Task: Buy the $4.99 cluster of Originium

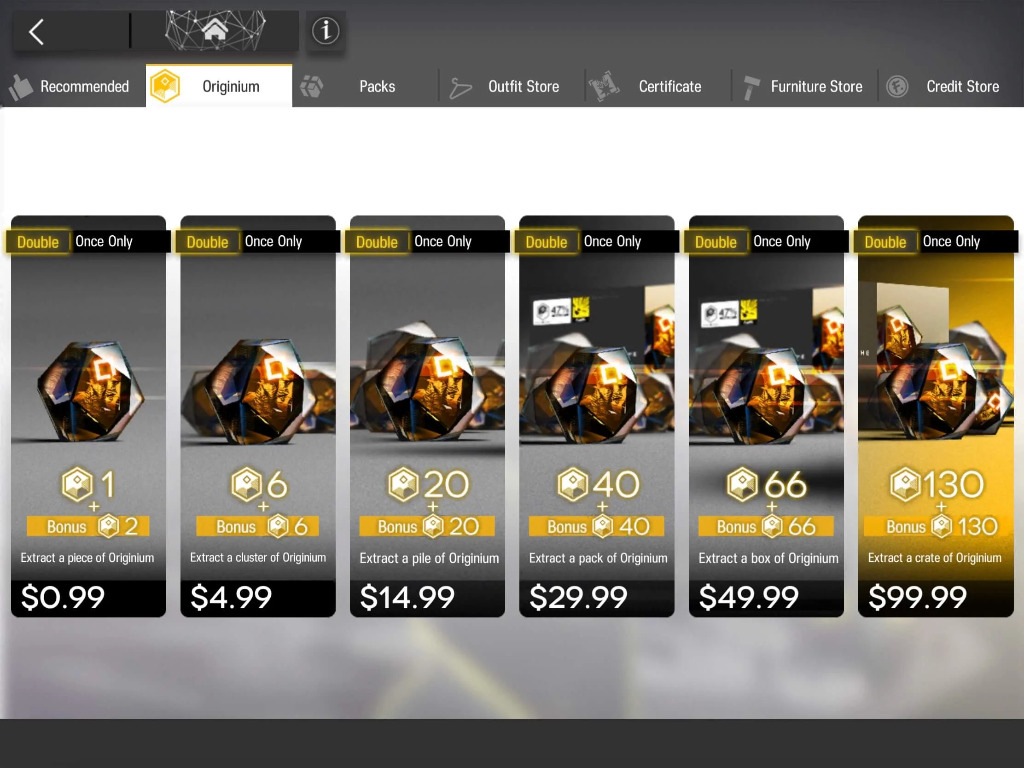Action: pyautogui.click(x=258, y=416)
